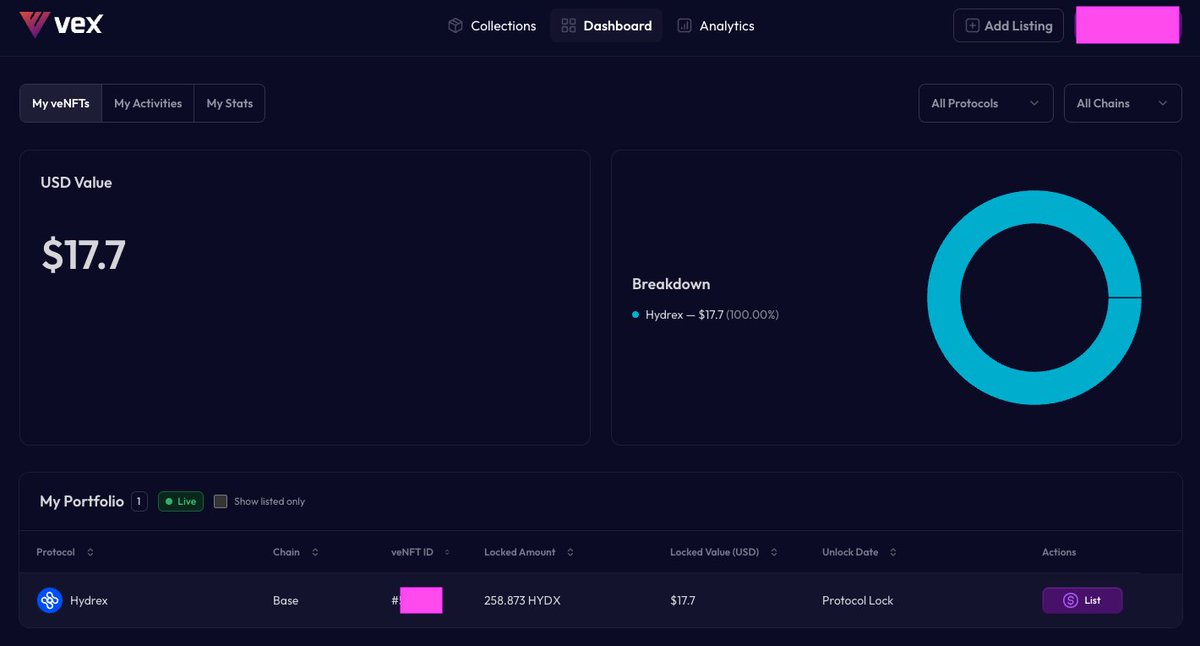Click the Hydrex protocol name in row
This screenshot has height=646, width=1200.
click(89, 601)
